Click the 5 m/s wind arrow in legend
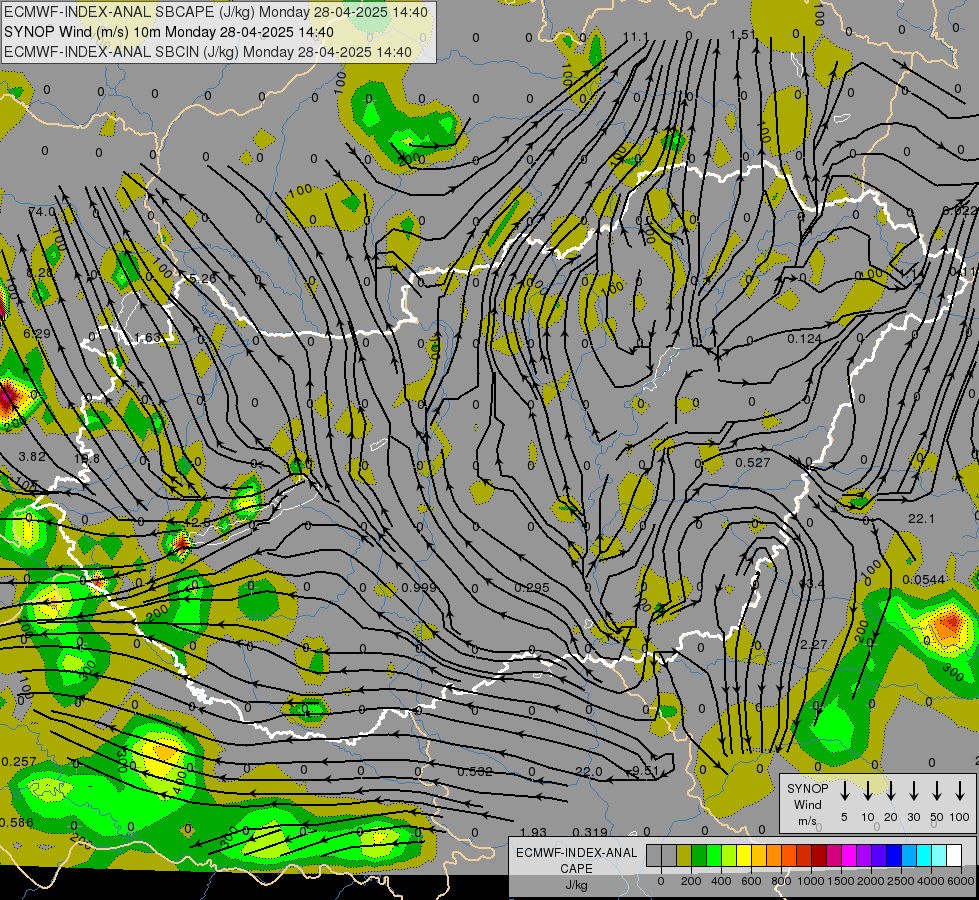The height and width of the screenshot is (900, 979). pos(844,791)
